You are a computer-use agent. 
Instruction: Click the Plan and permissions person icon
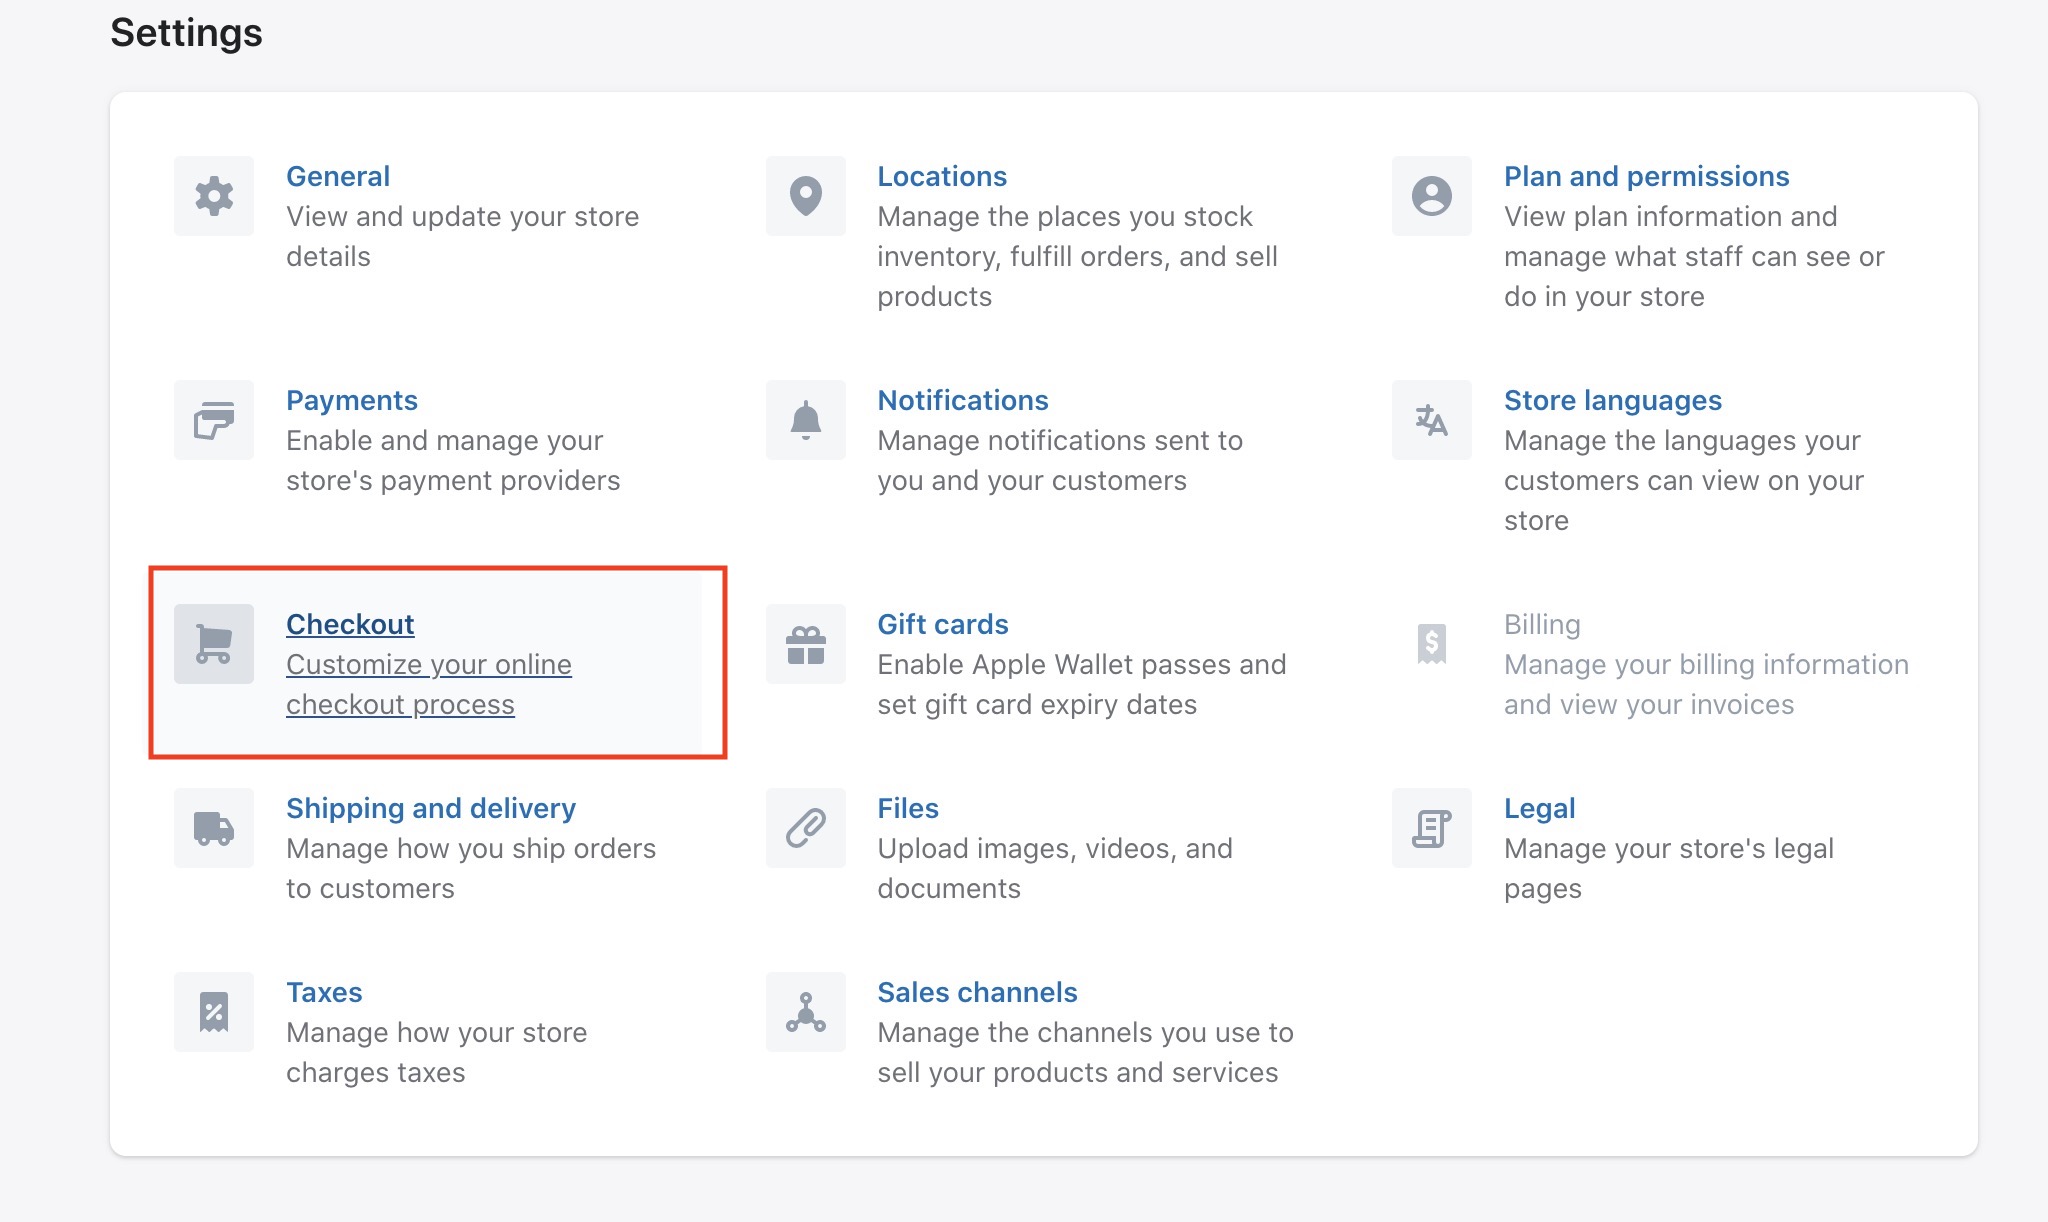[1431, 196]
